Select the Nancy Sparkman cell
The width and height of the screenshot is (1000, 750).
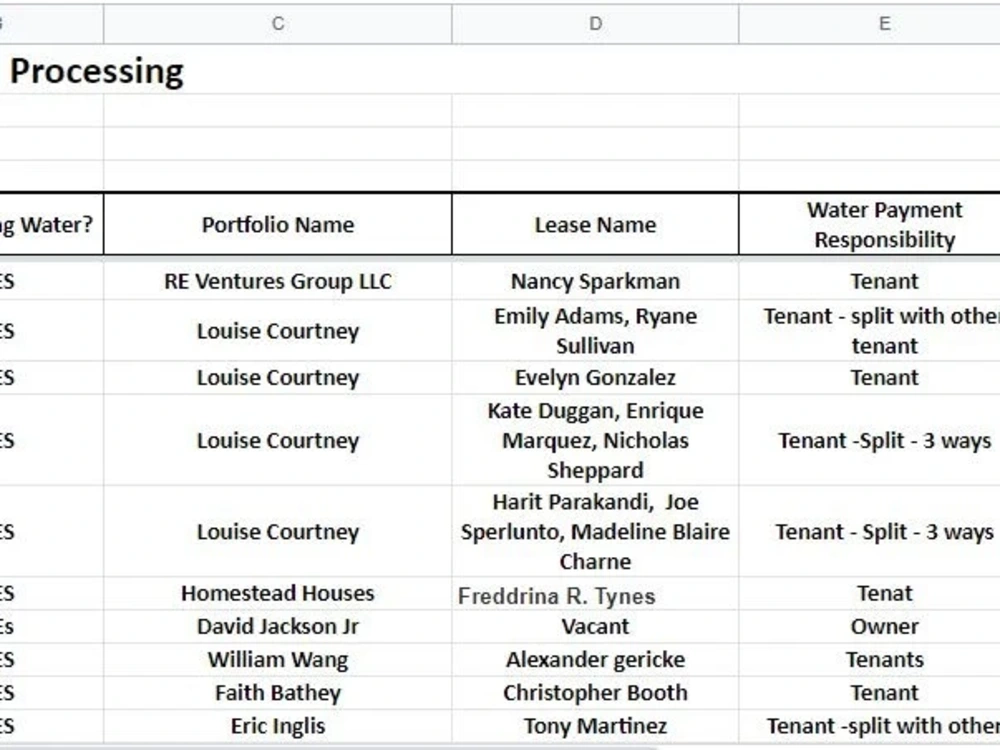click(595, 281)
